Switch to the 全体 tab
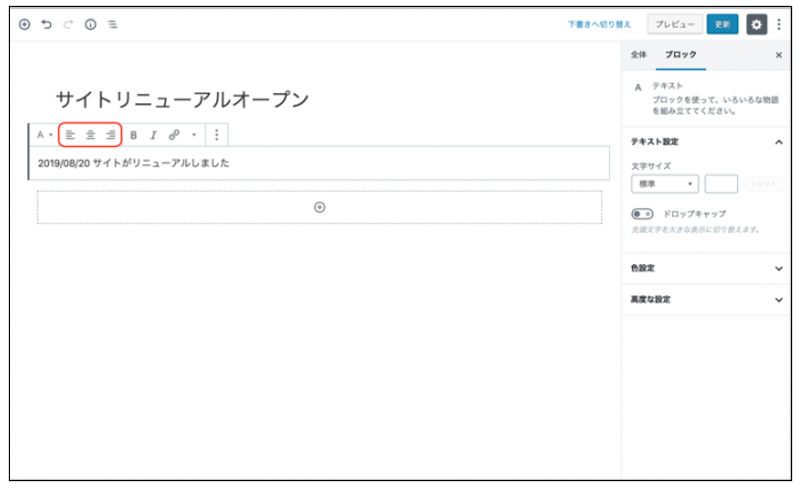 [639, 55]
